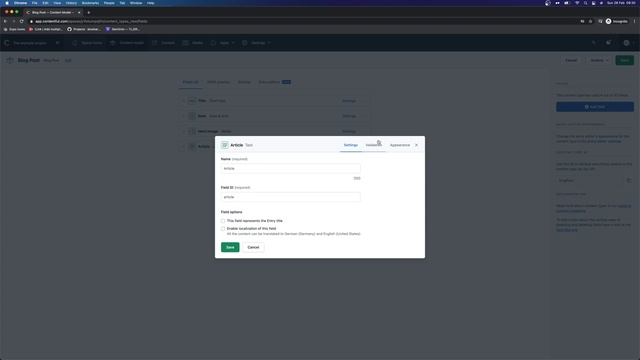Click the green Save button in dialog
Screen dimensions: 640x360
pyautogui.click(x=230, y=247)
